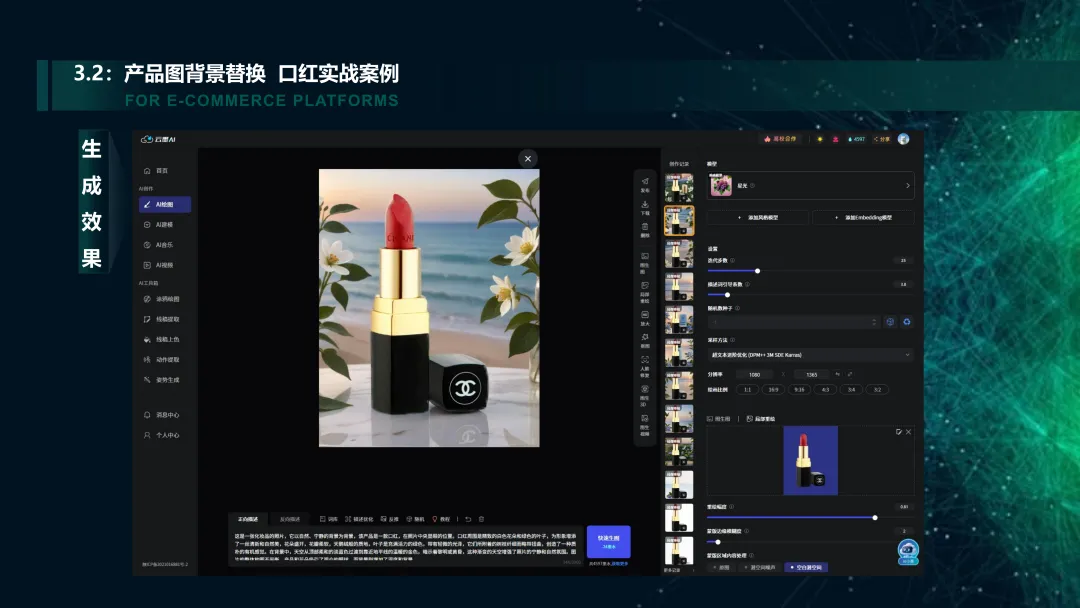Click the height field showing 1365
Image resolution: width=1080 pixels, height=608 pixels.
(x=811, y=375)
